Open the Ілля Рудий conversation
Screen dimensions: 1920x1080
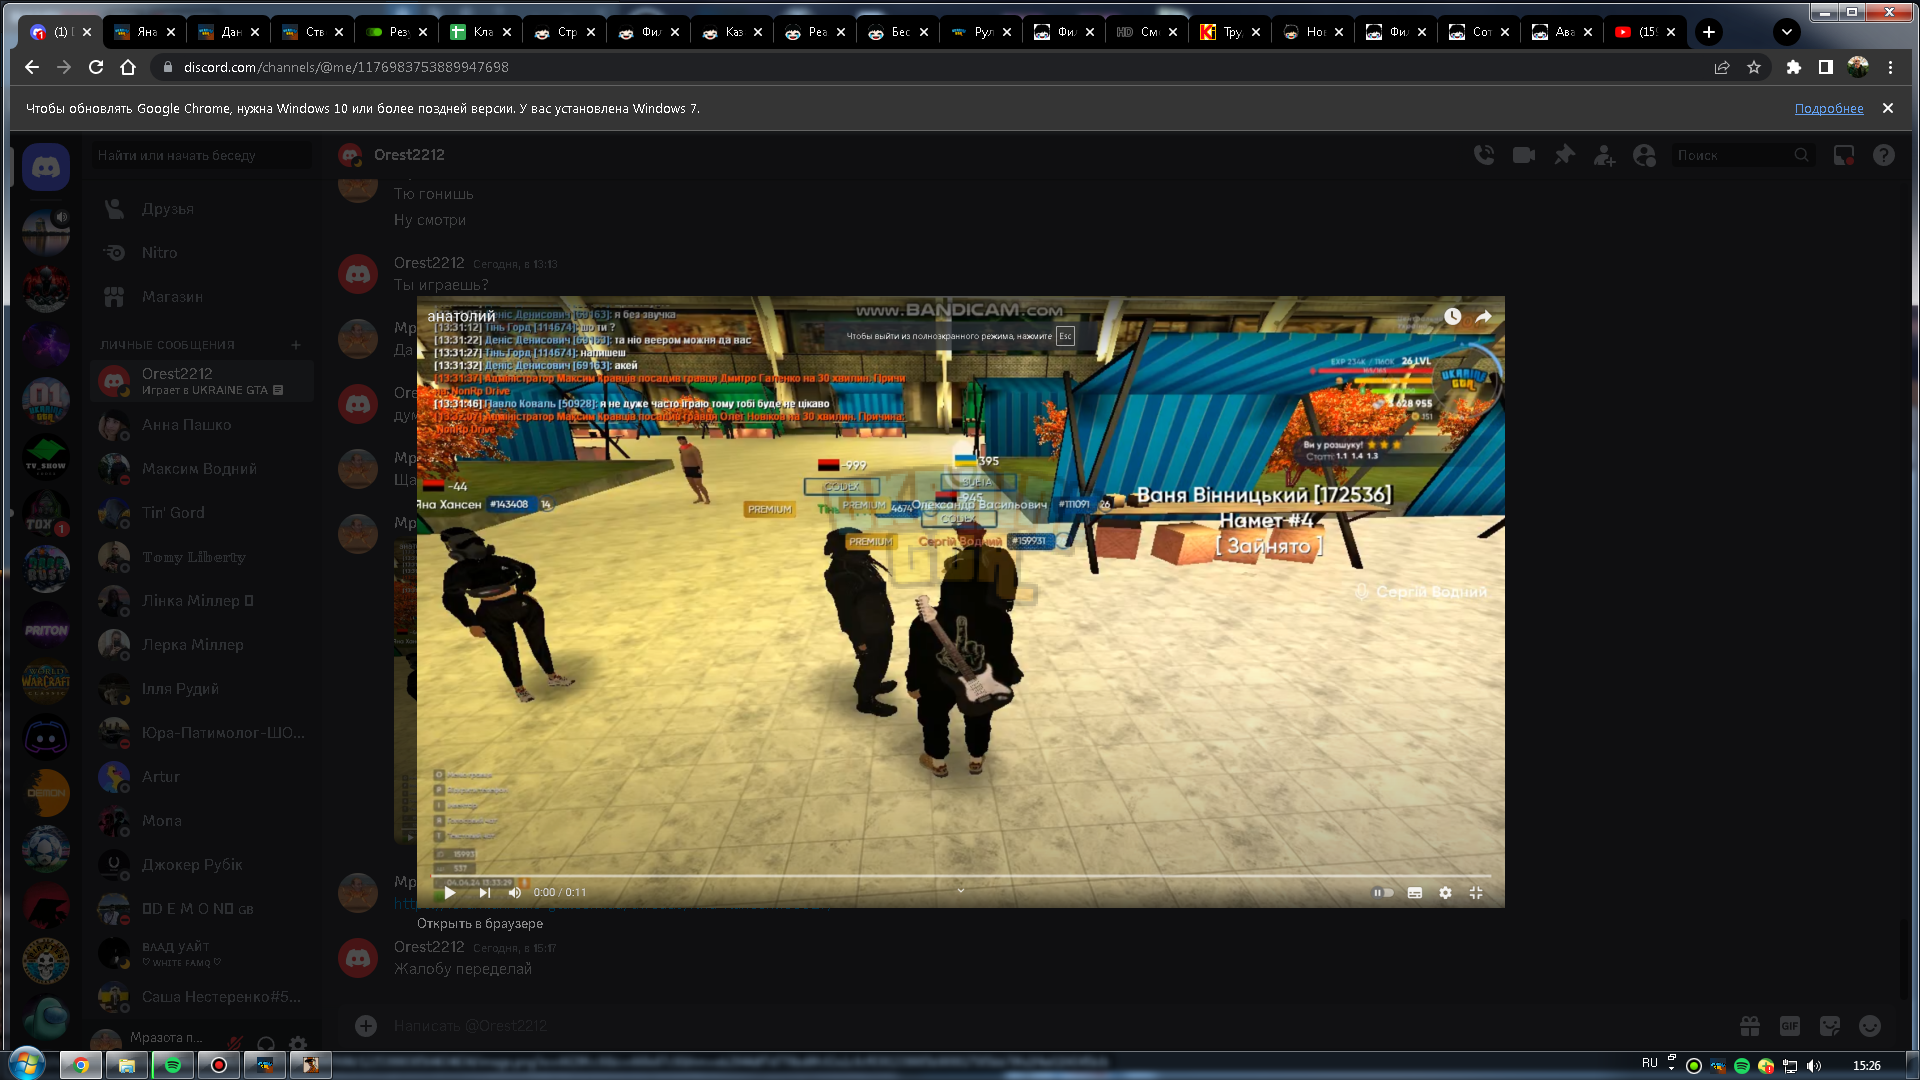[x=200, y=689]
